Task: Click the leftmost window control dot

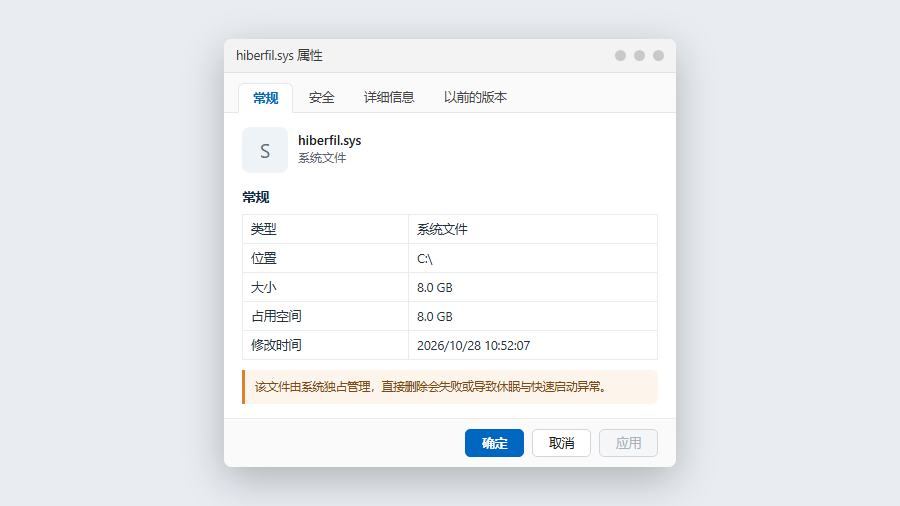Action: pos(620,56)
